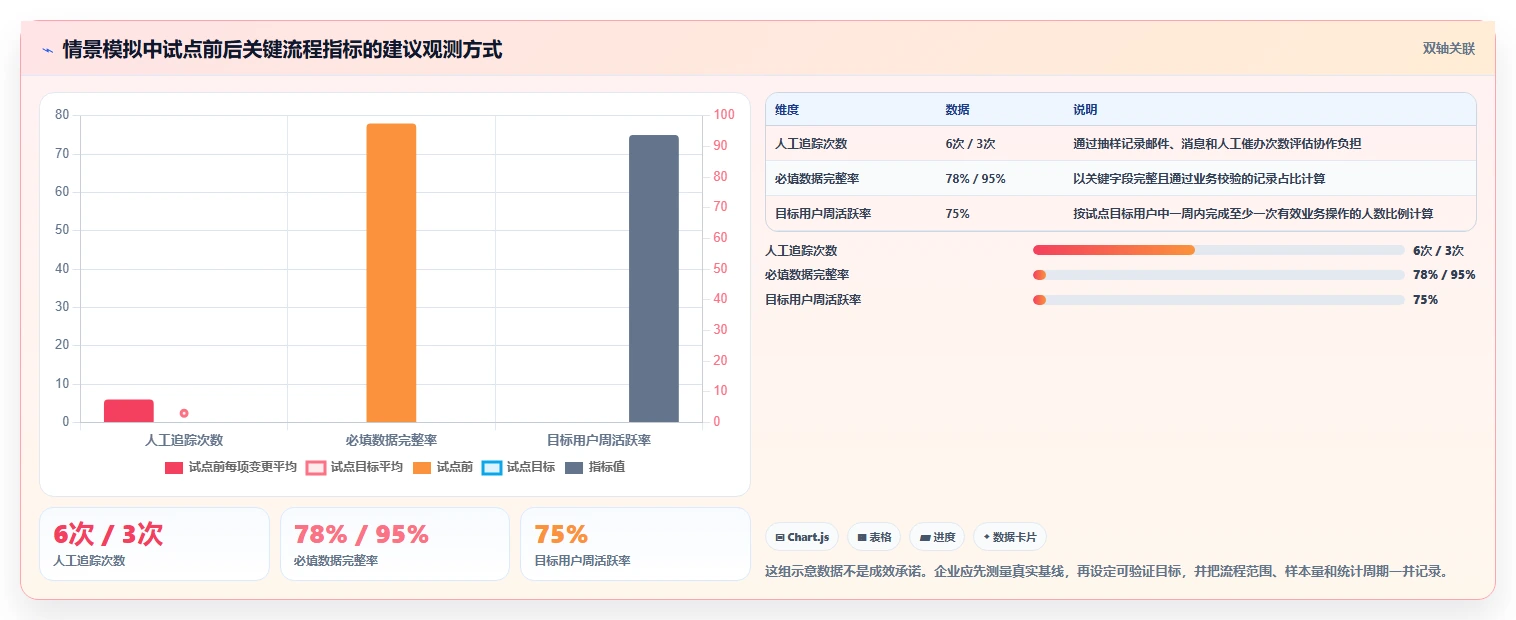
Task: Click the 数据 column header
Action: pos(957,110)
